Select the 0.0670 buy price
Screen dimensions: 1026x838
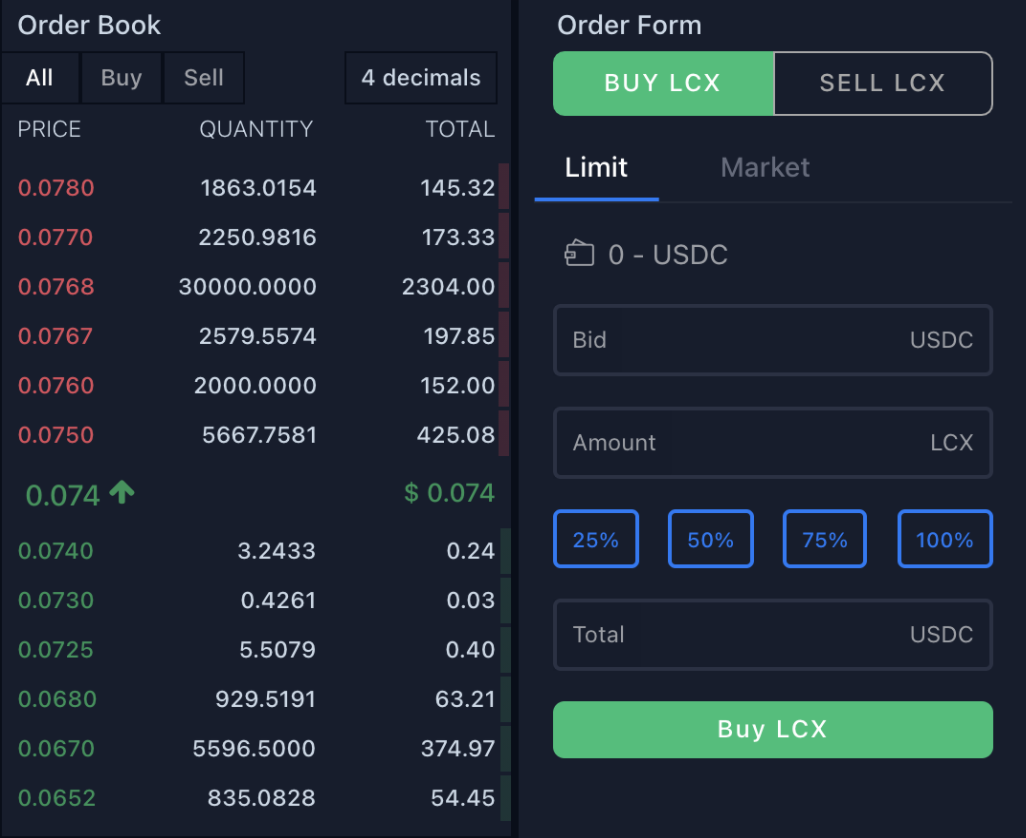pos(56,748)
